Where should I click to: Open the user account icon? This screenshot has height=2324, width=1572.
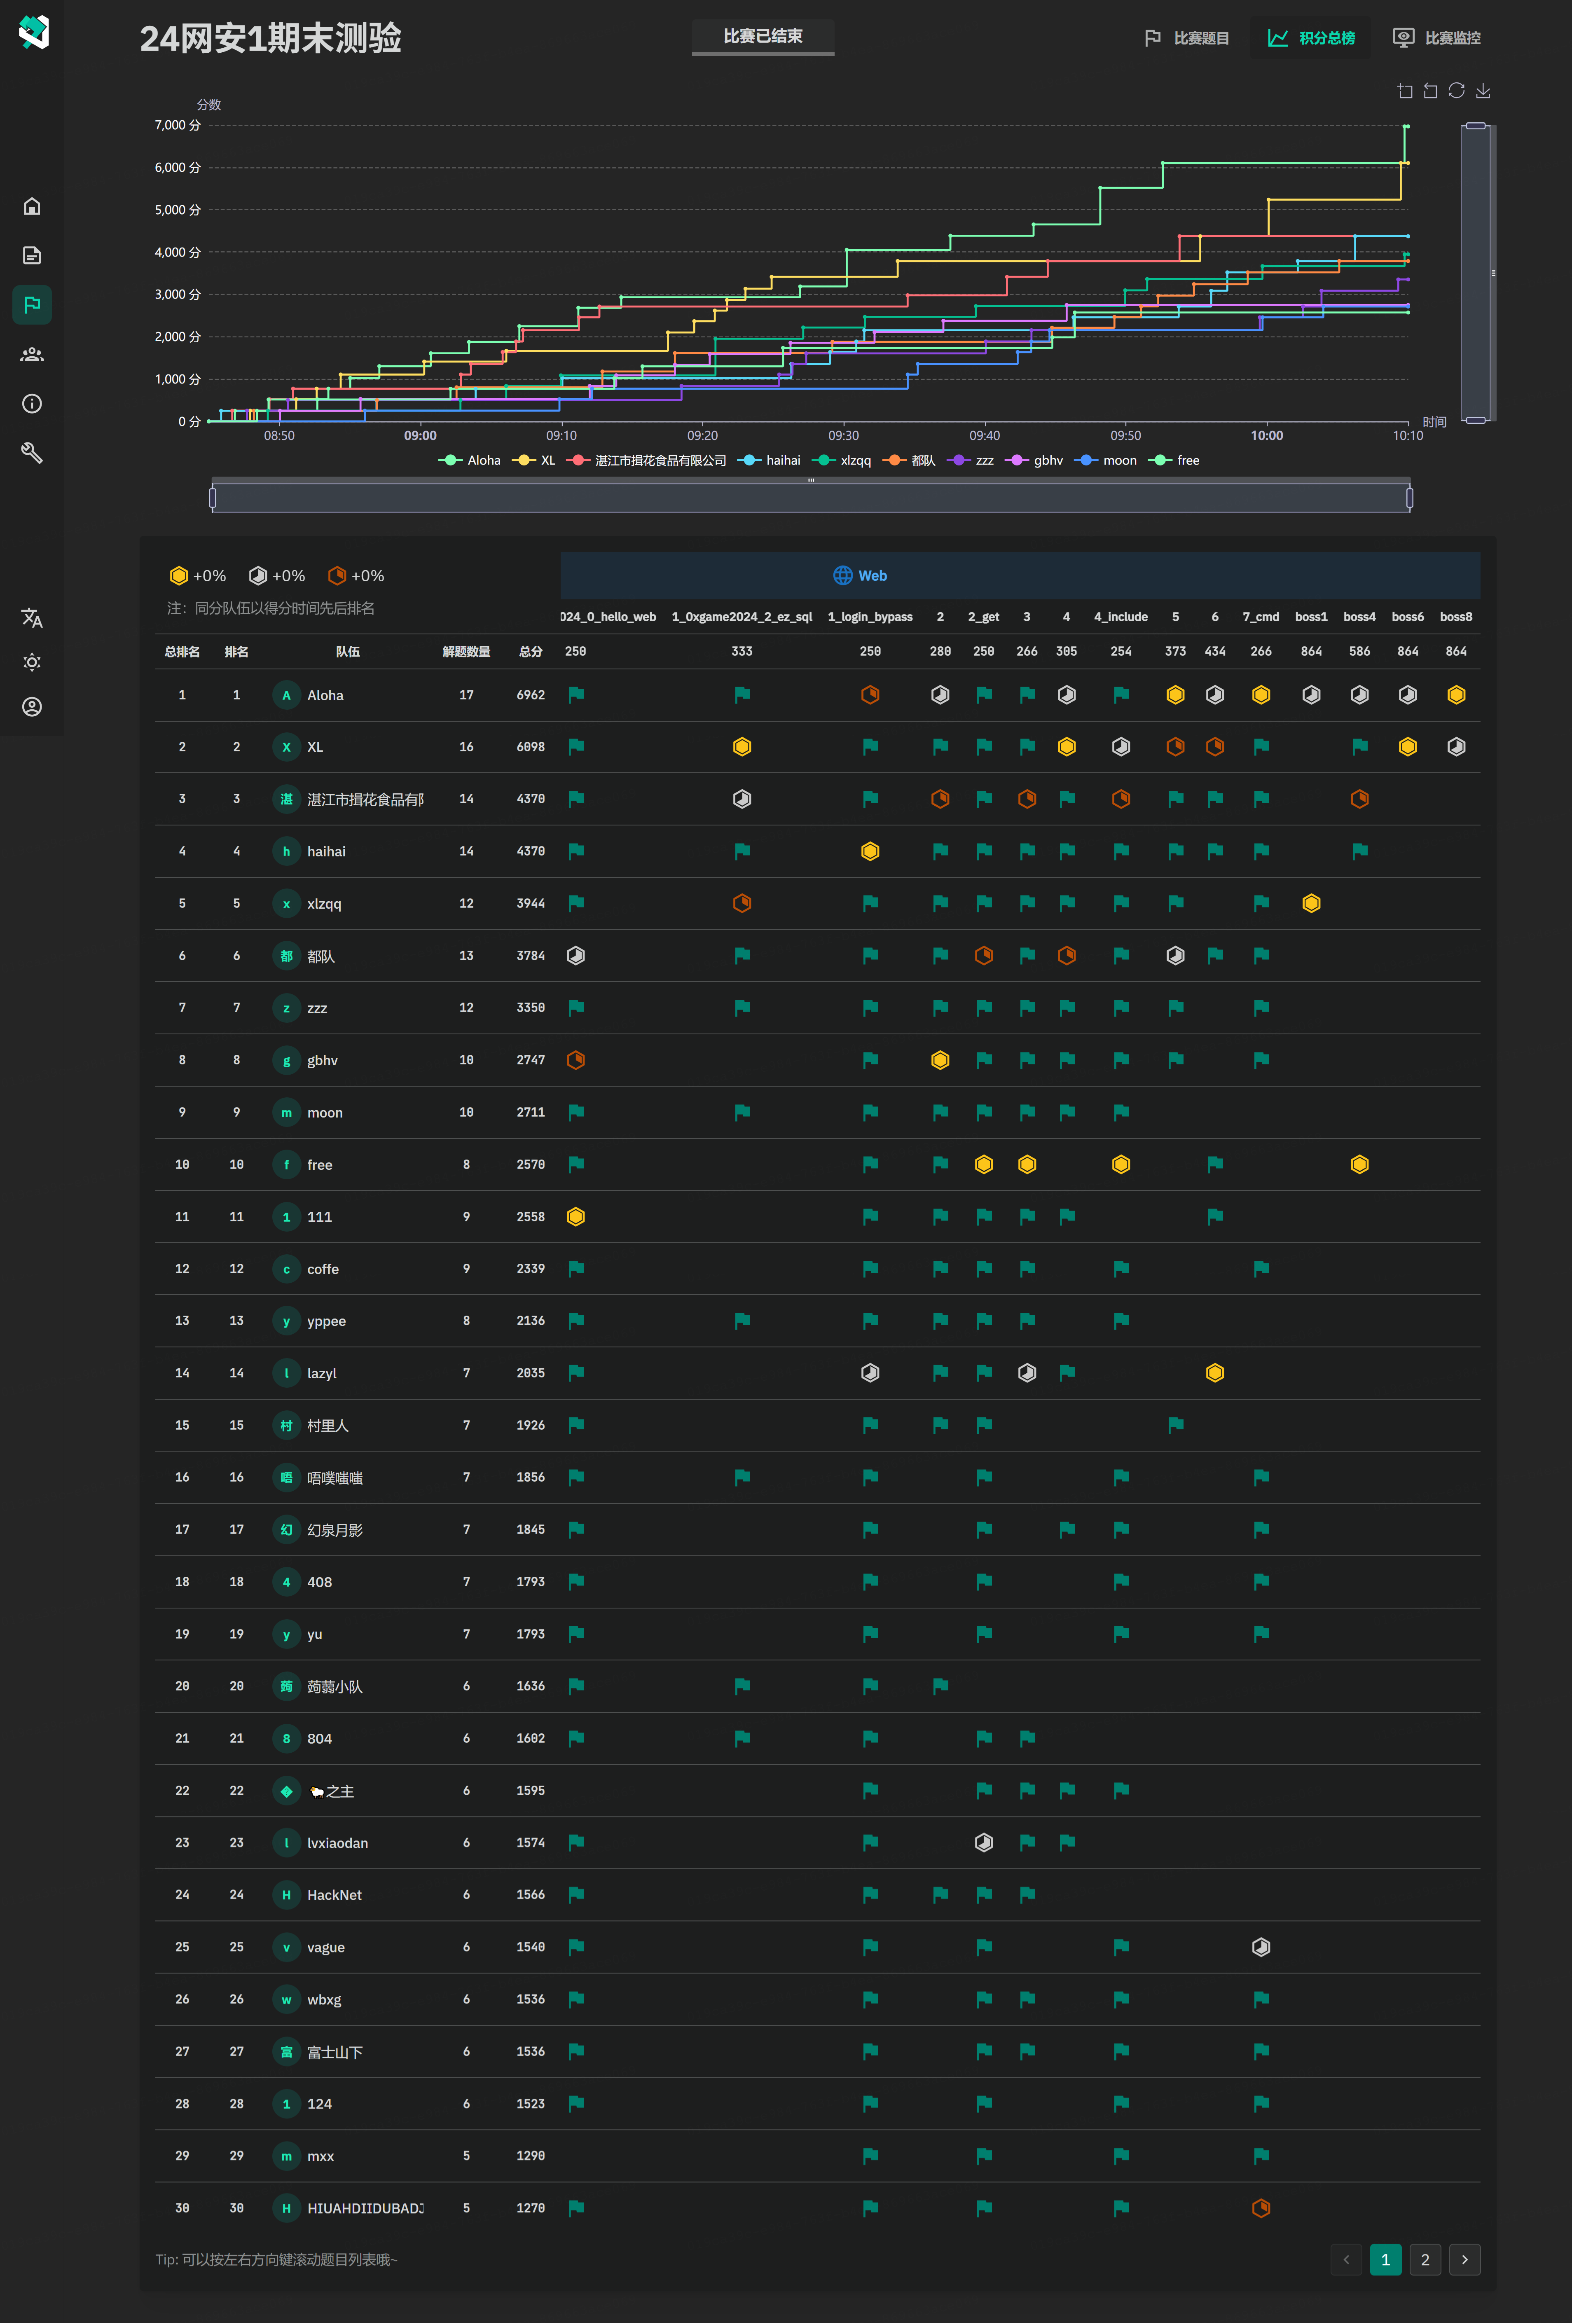(x=32, y=707)
